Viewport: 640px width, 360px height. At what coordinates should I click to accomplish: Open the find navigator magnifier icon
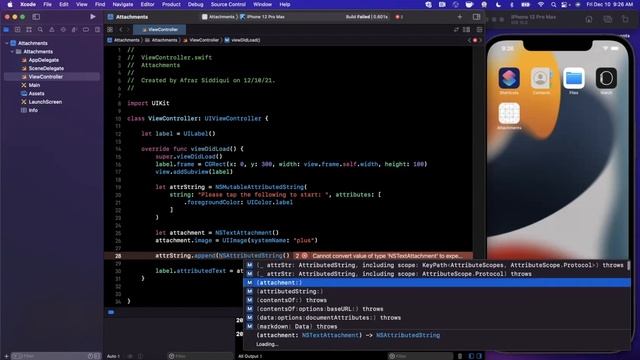pos(40,30)
